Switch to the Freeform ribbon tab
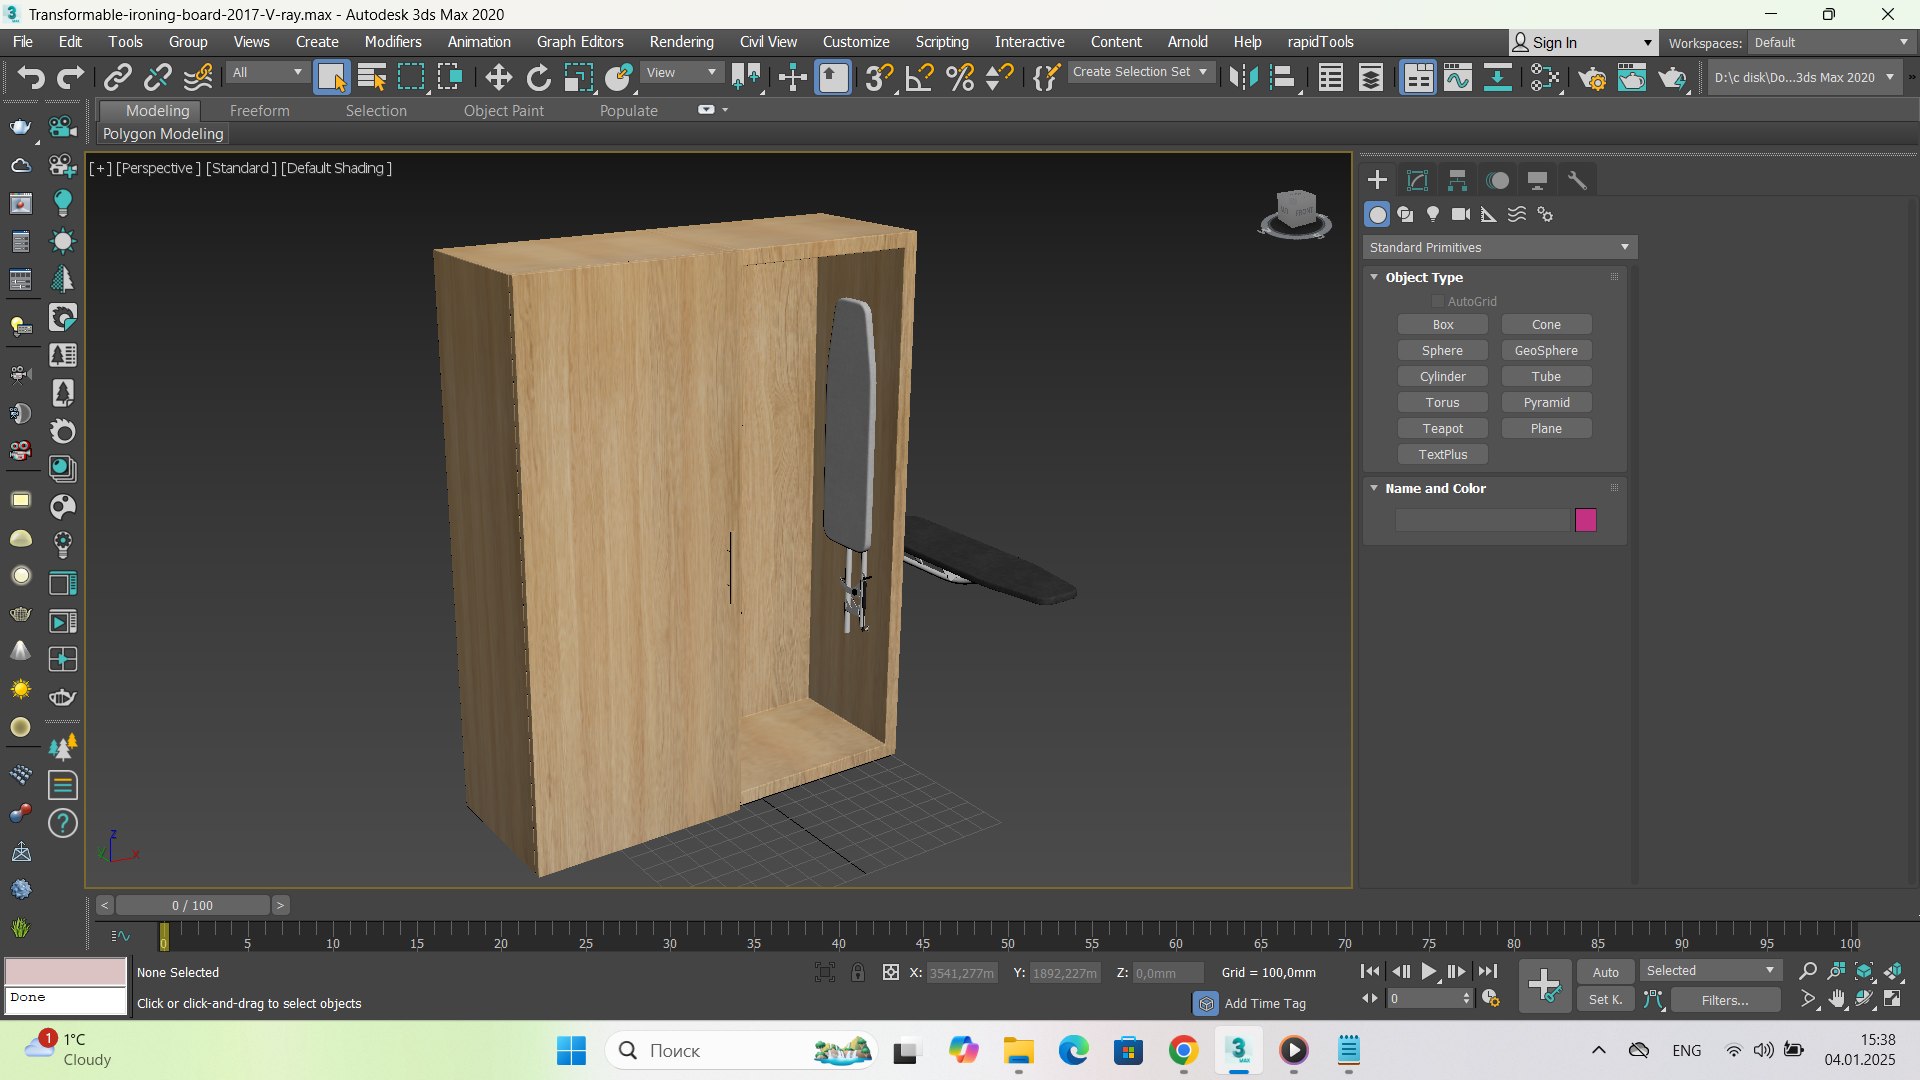Viewport: 1920px width, 1080px height. click(x=259, y=111)
